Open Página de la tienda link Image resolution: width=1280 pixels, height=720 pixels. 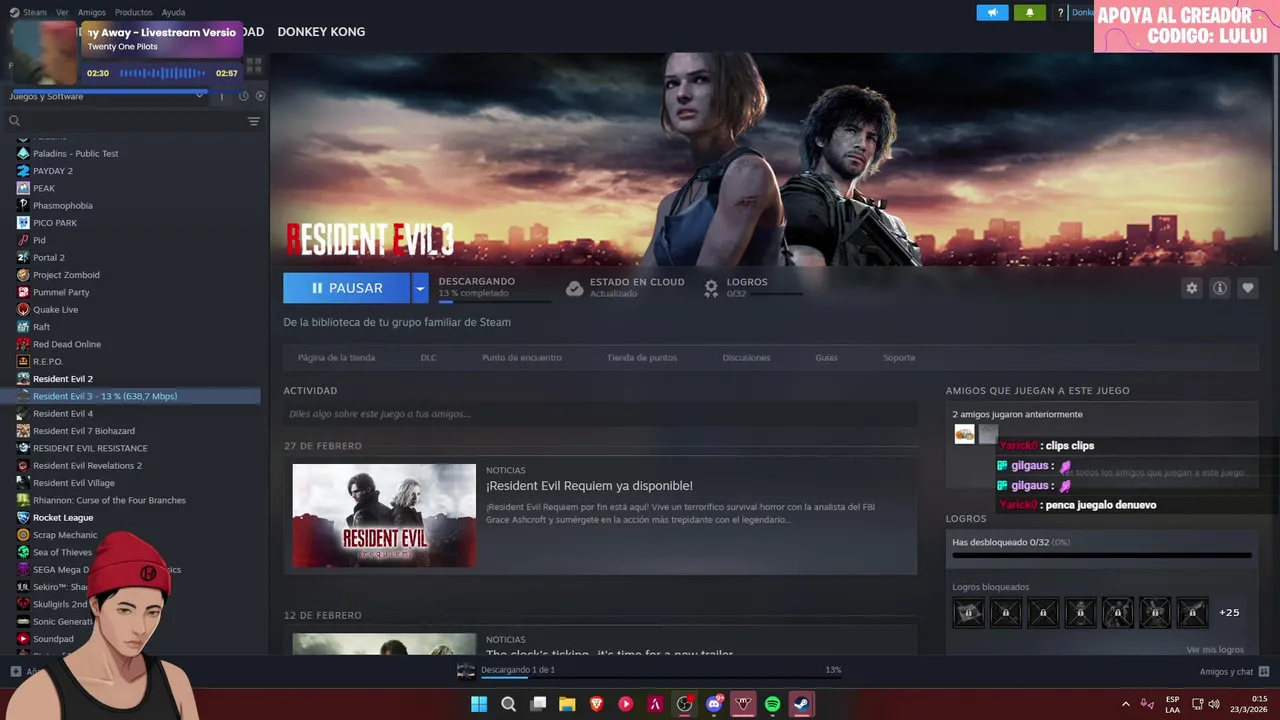coord(336,357)
